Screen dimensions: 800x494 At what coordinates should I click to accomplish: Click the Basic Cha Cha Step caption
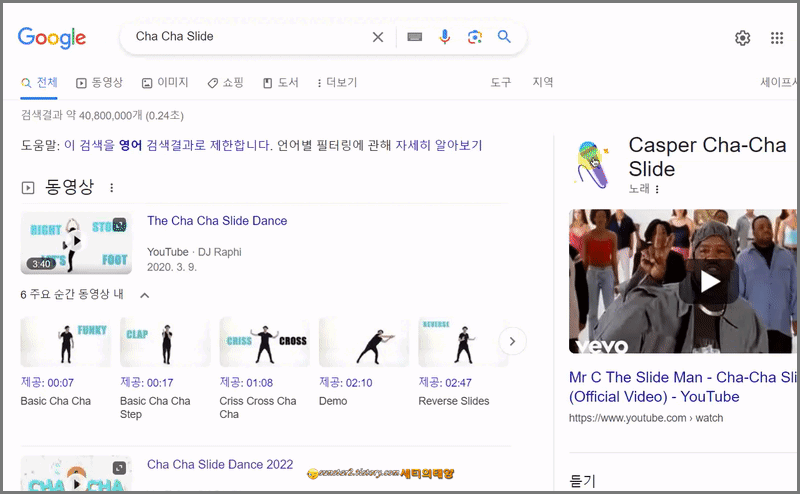coord(155,408)
